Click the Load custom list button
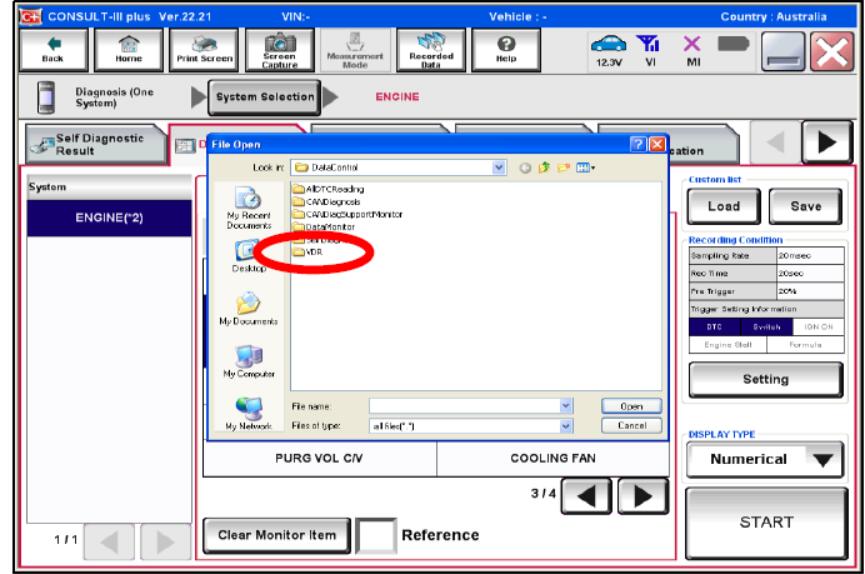Image resolution: width=865 pixels, height=574 pixels. click(723, 206)
